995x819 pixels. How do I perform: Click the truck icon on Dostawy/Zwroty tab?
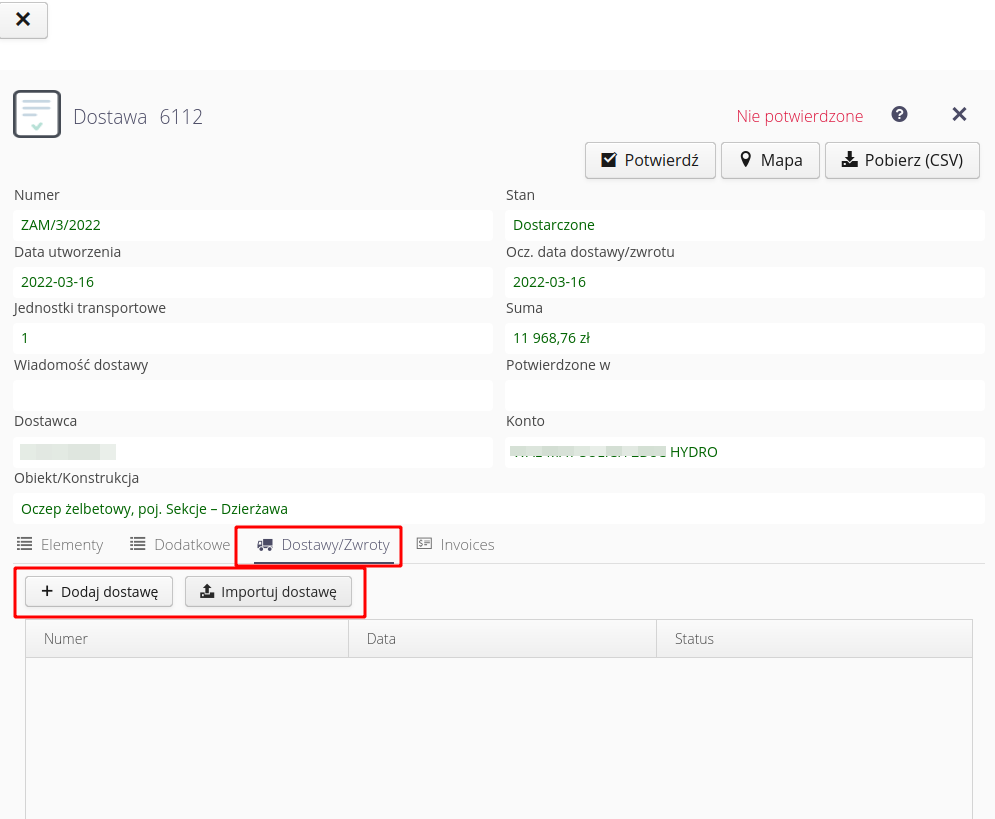tap(264, 544)
